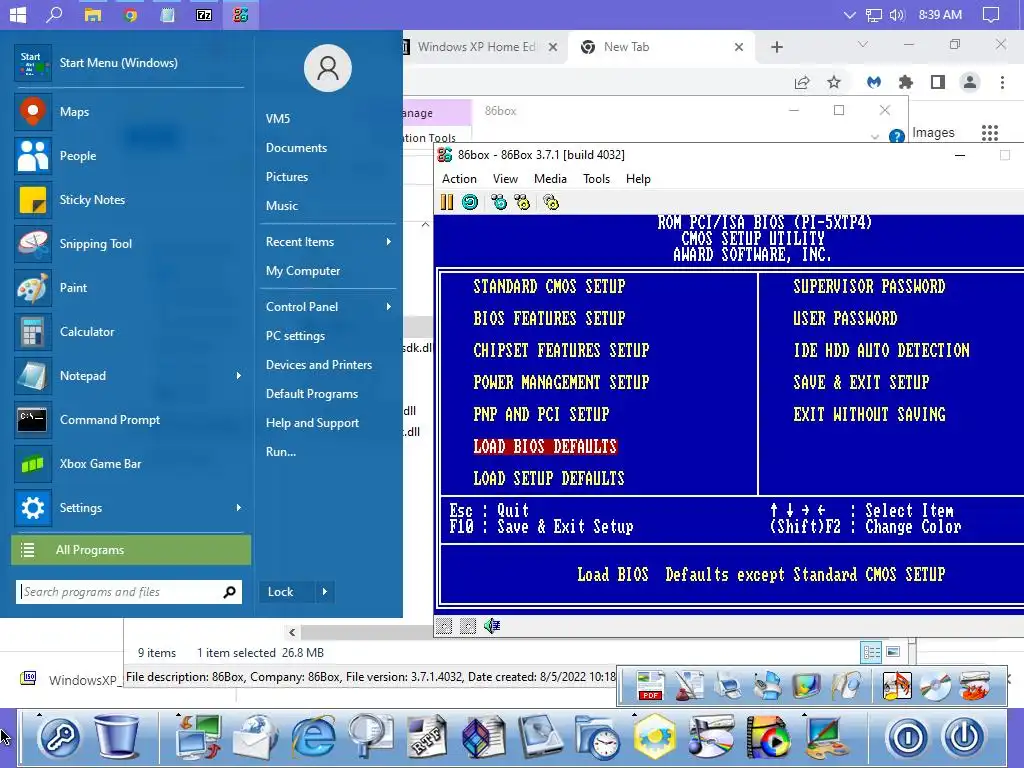The width and height of the screenshot is (1024, 768).
Task: Open settings gear icon in 86Box toolbar
Action: point(551,202)
